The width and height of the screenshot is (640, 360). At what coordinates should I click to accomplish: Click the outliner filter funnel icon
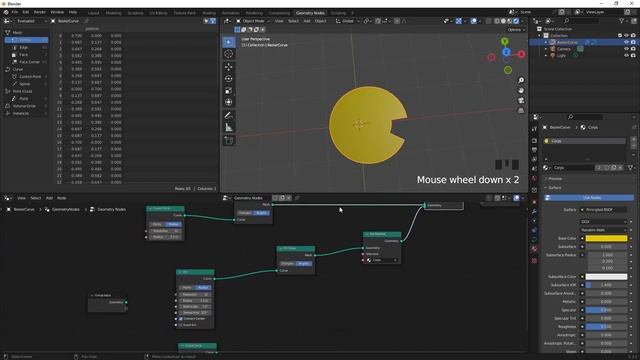click(622, 21)
